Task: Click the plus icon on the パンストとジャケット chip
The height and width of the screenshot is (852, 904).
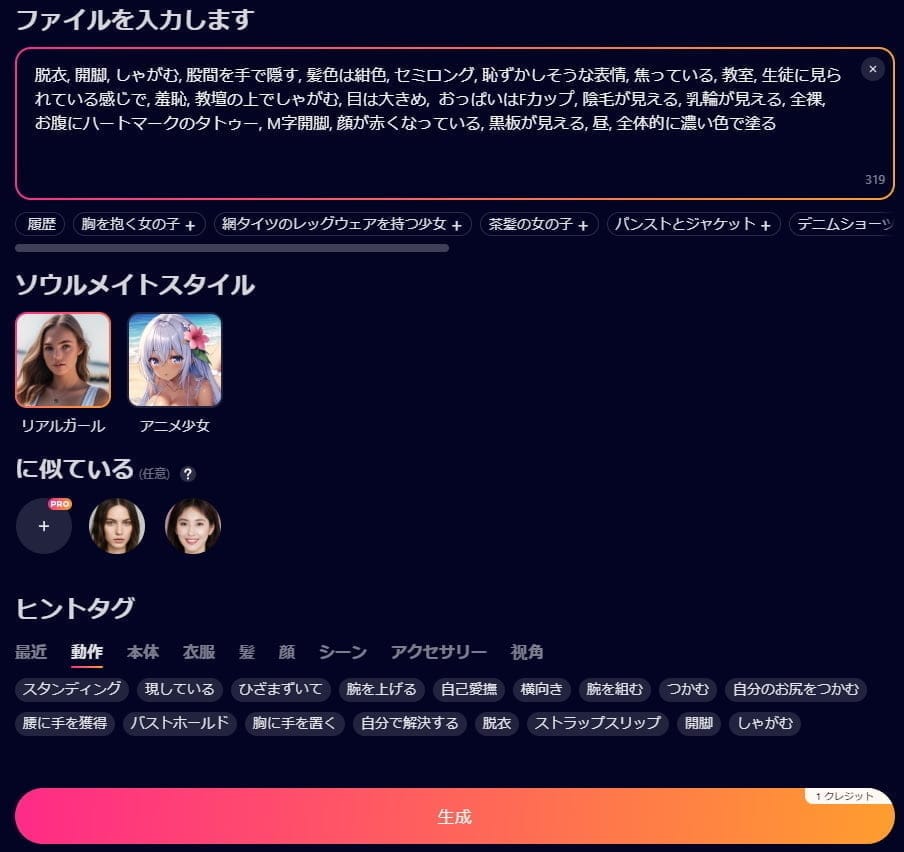Action: 766,225
